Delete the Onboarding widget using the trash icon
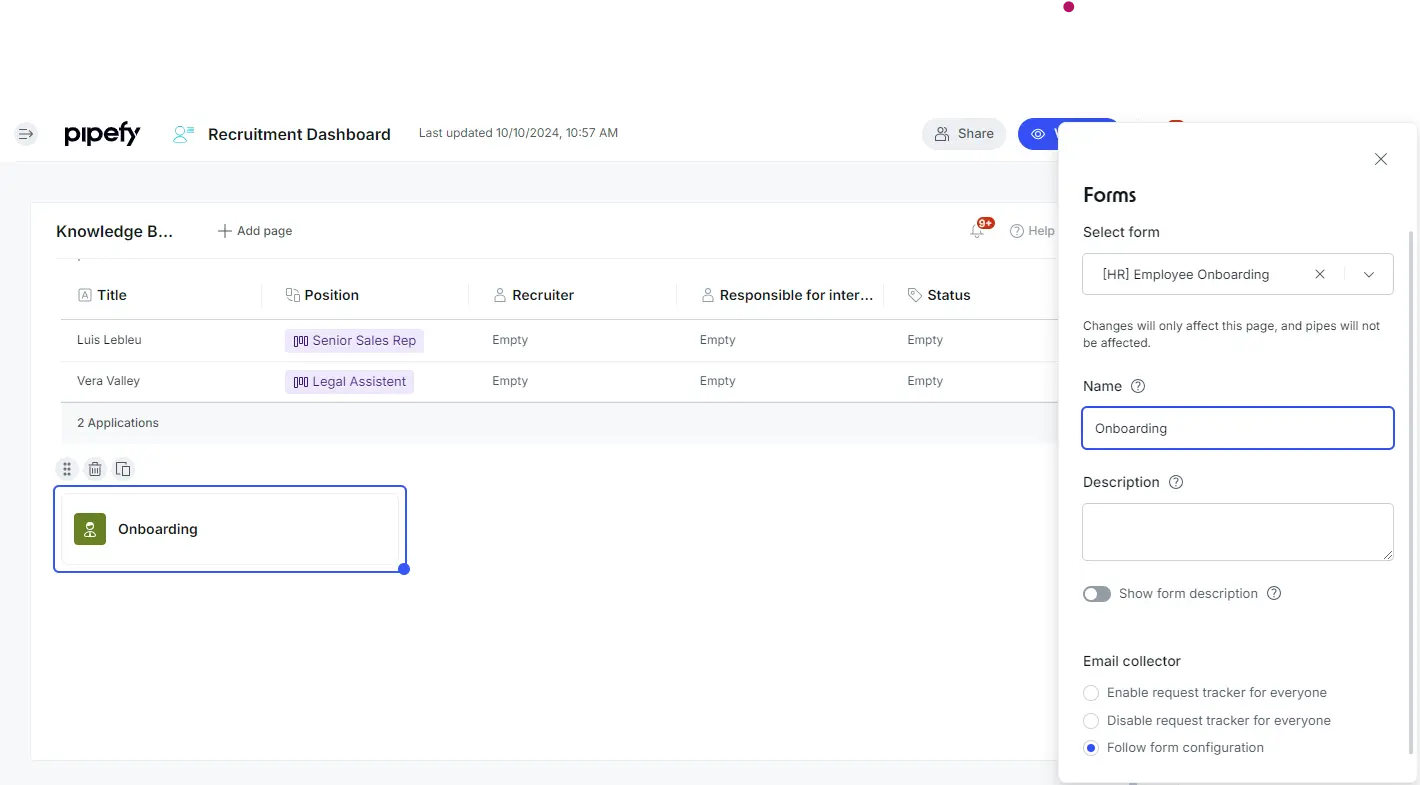1420x785 pixels. 95,468
